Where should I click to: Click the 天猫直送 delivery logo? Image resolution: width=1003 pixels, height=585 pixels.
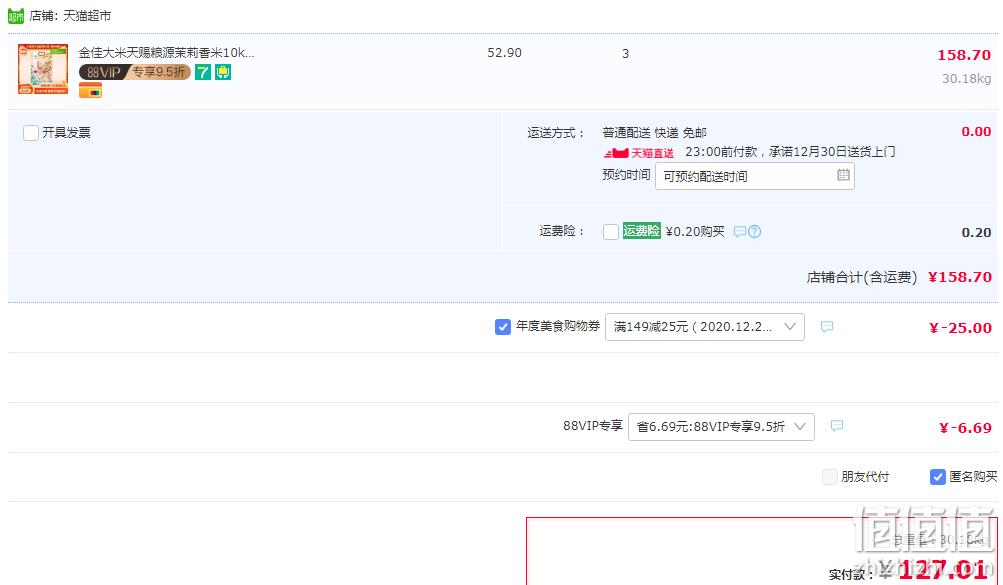pos(638,153)
